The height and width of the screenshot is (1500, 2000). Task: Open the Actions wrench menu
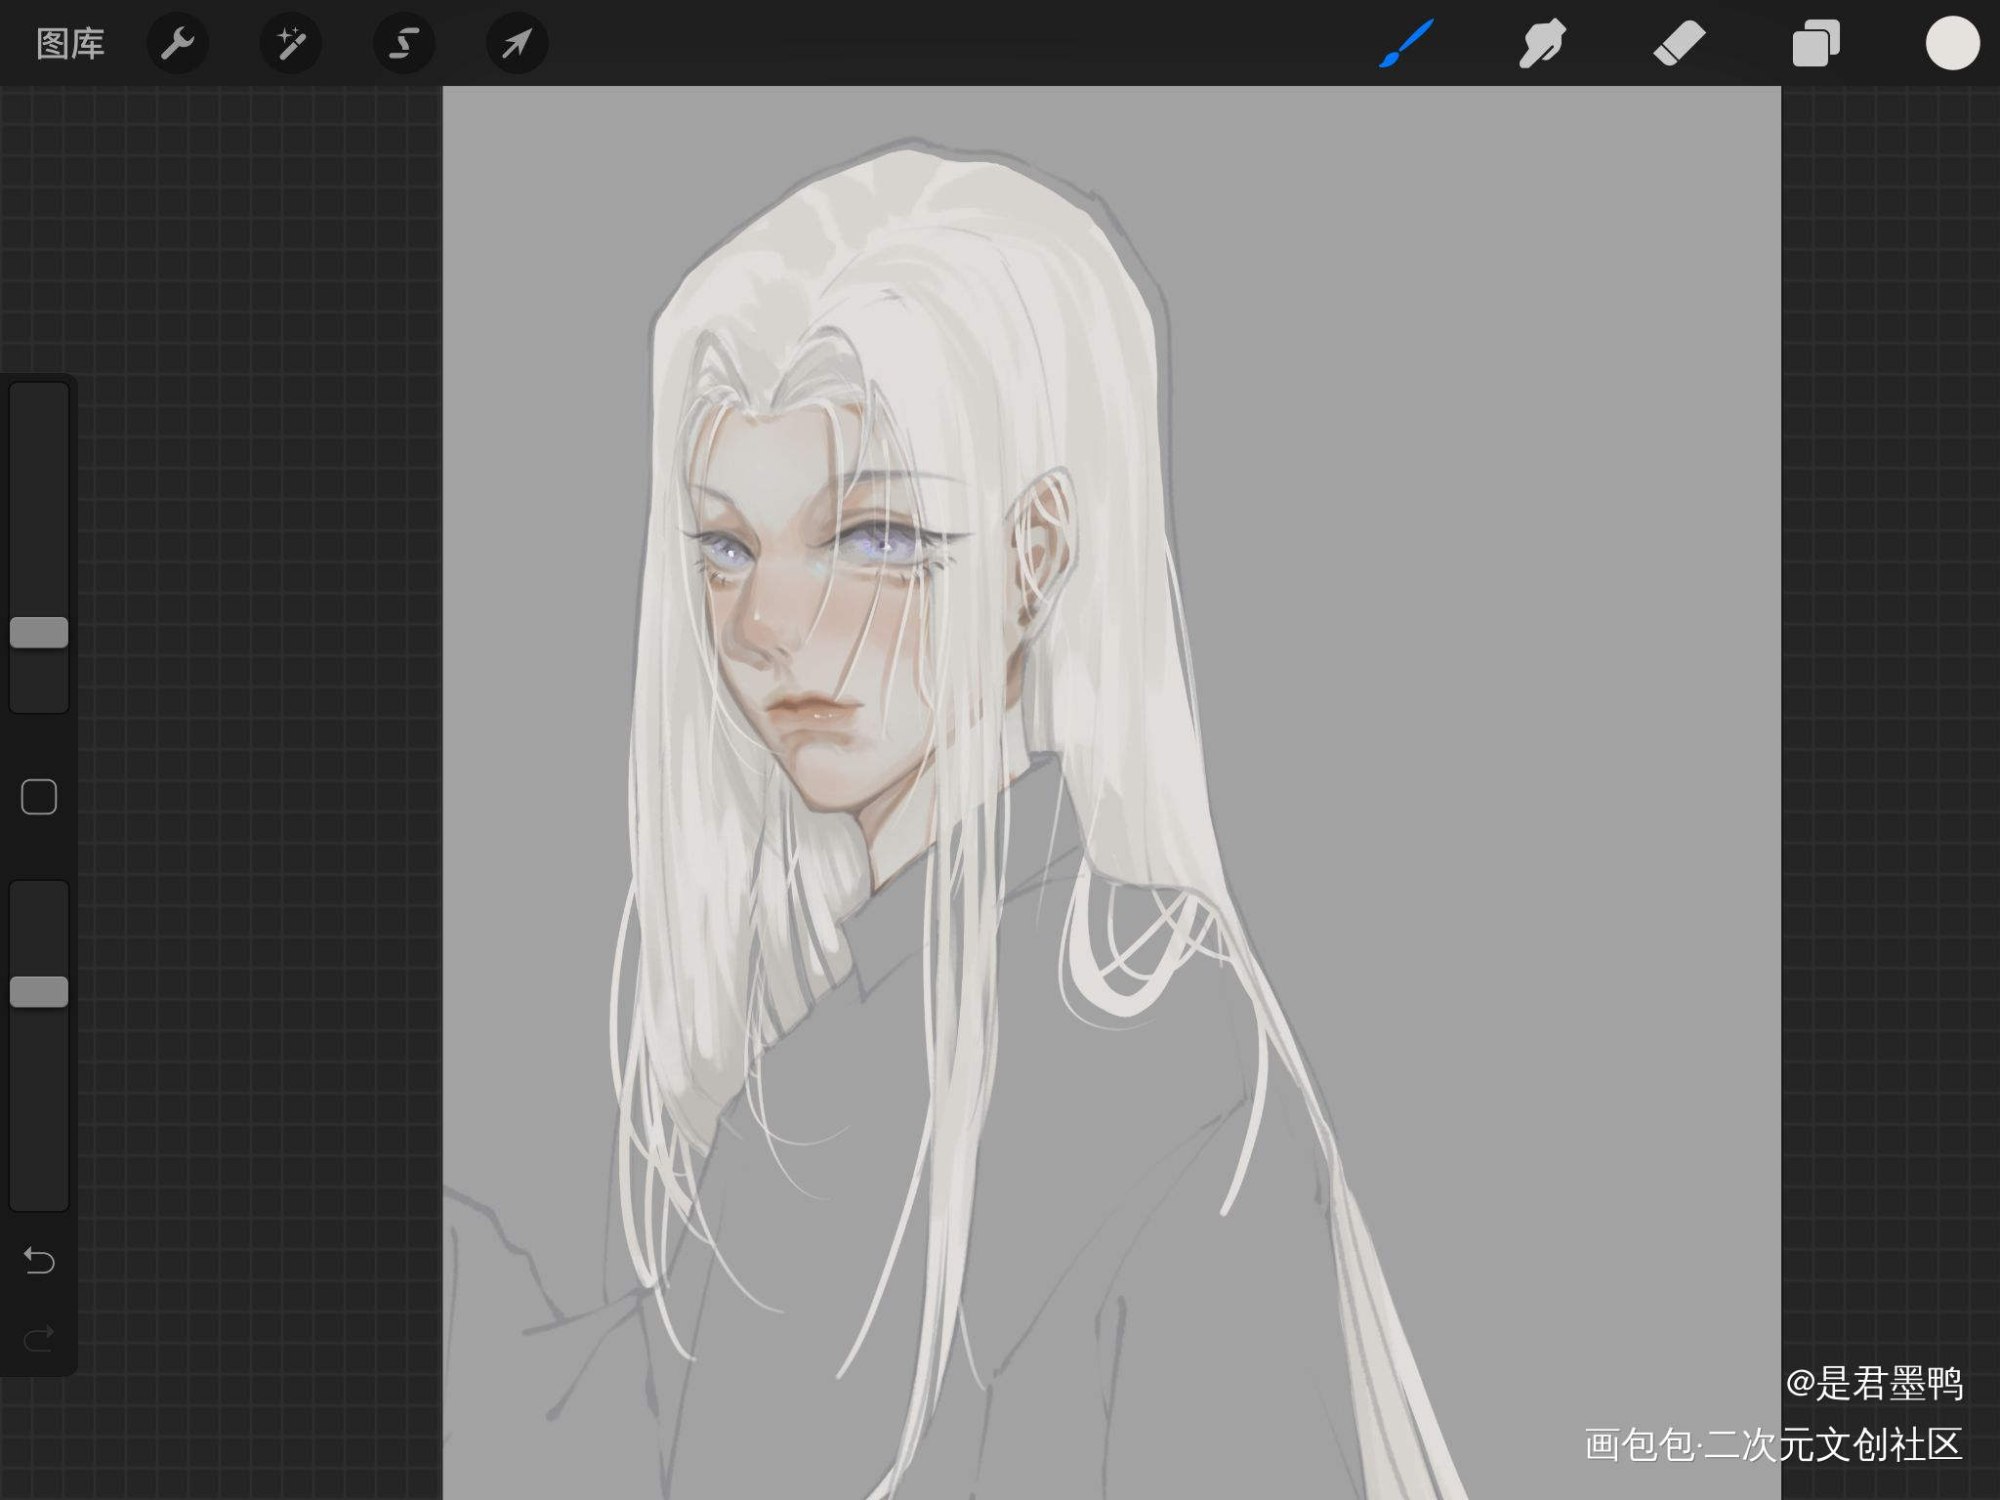[x=177, y=44]
